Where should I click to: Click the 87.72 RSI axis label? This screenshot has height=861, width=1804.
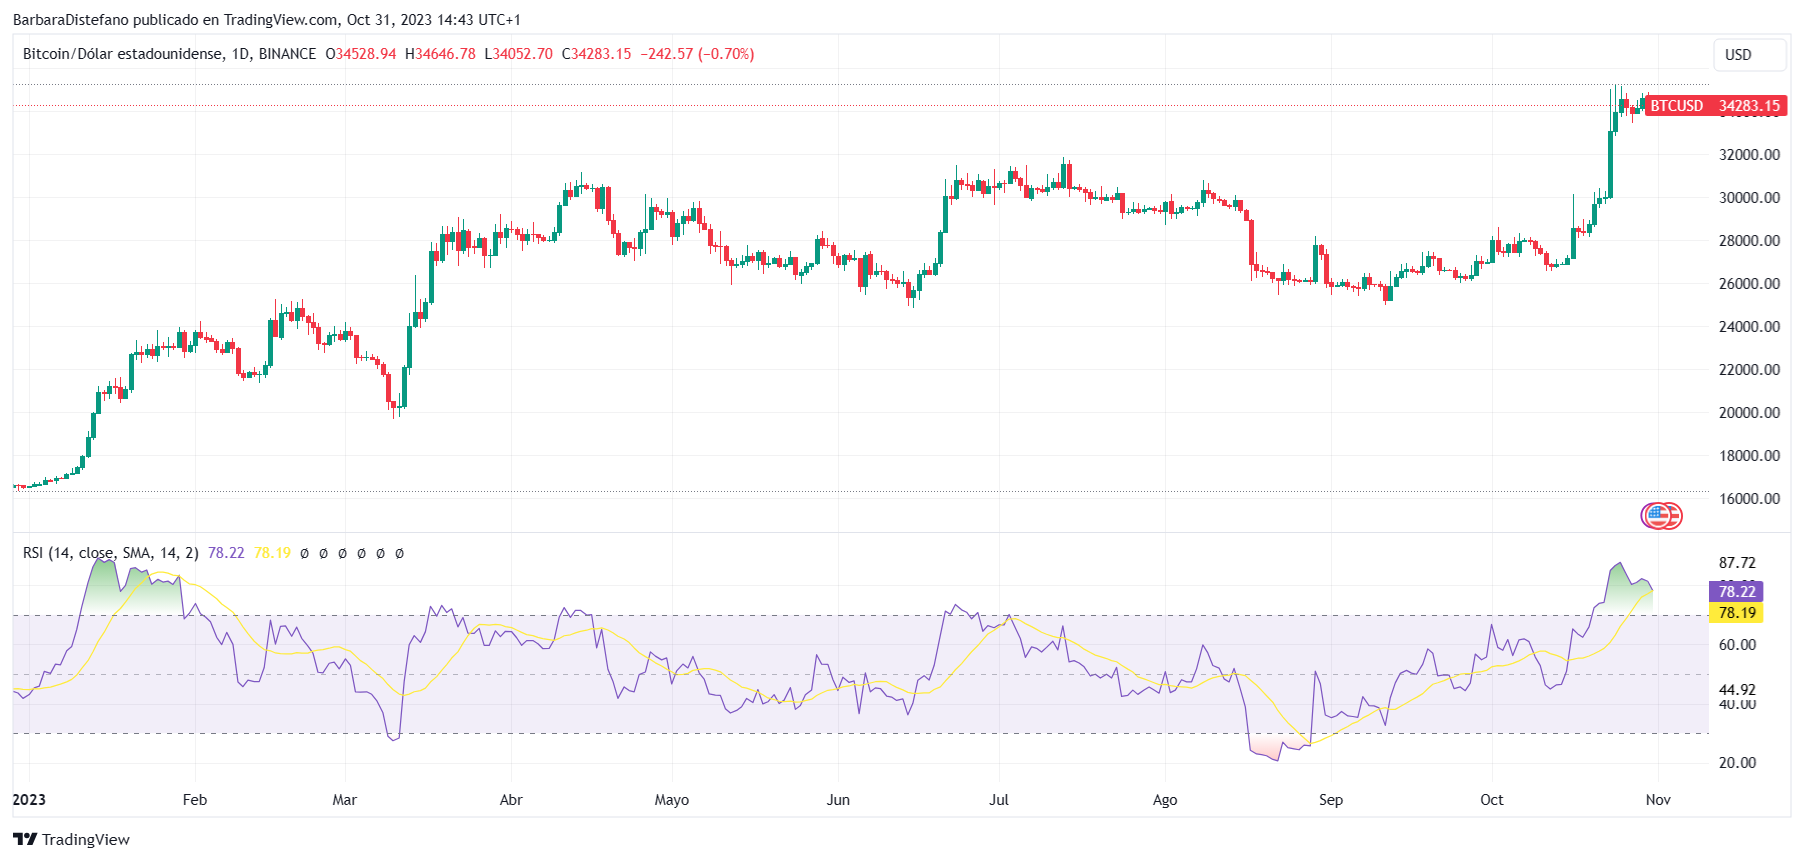1737,563
